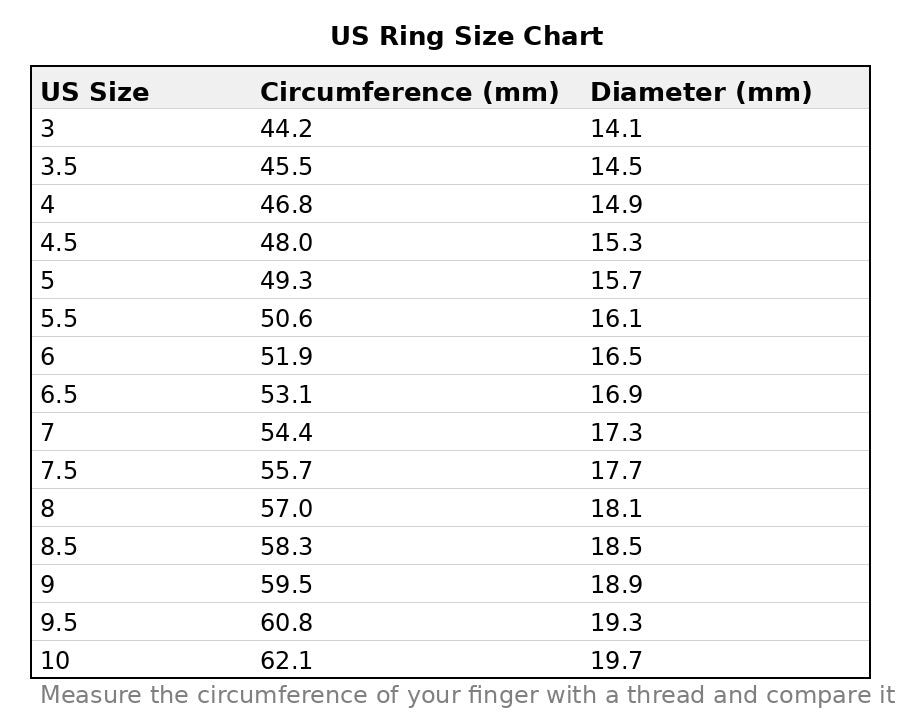Select the size 3 row cell

[48, 128]
